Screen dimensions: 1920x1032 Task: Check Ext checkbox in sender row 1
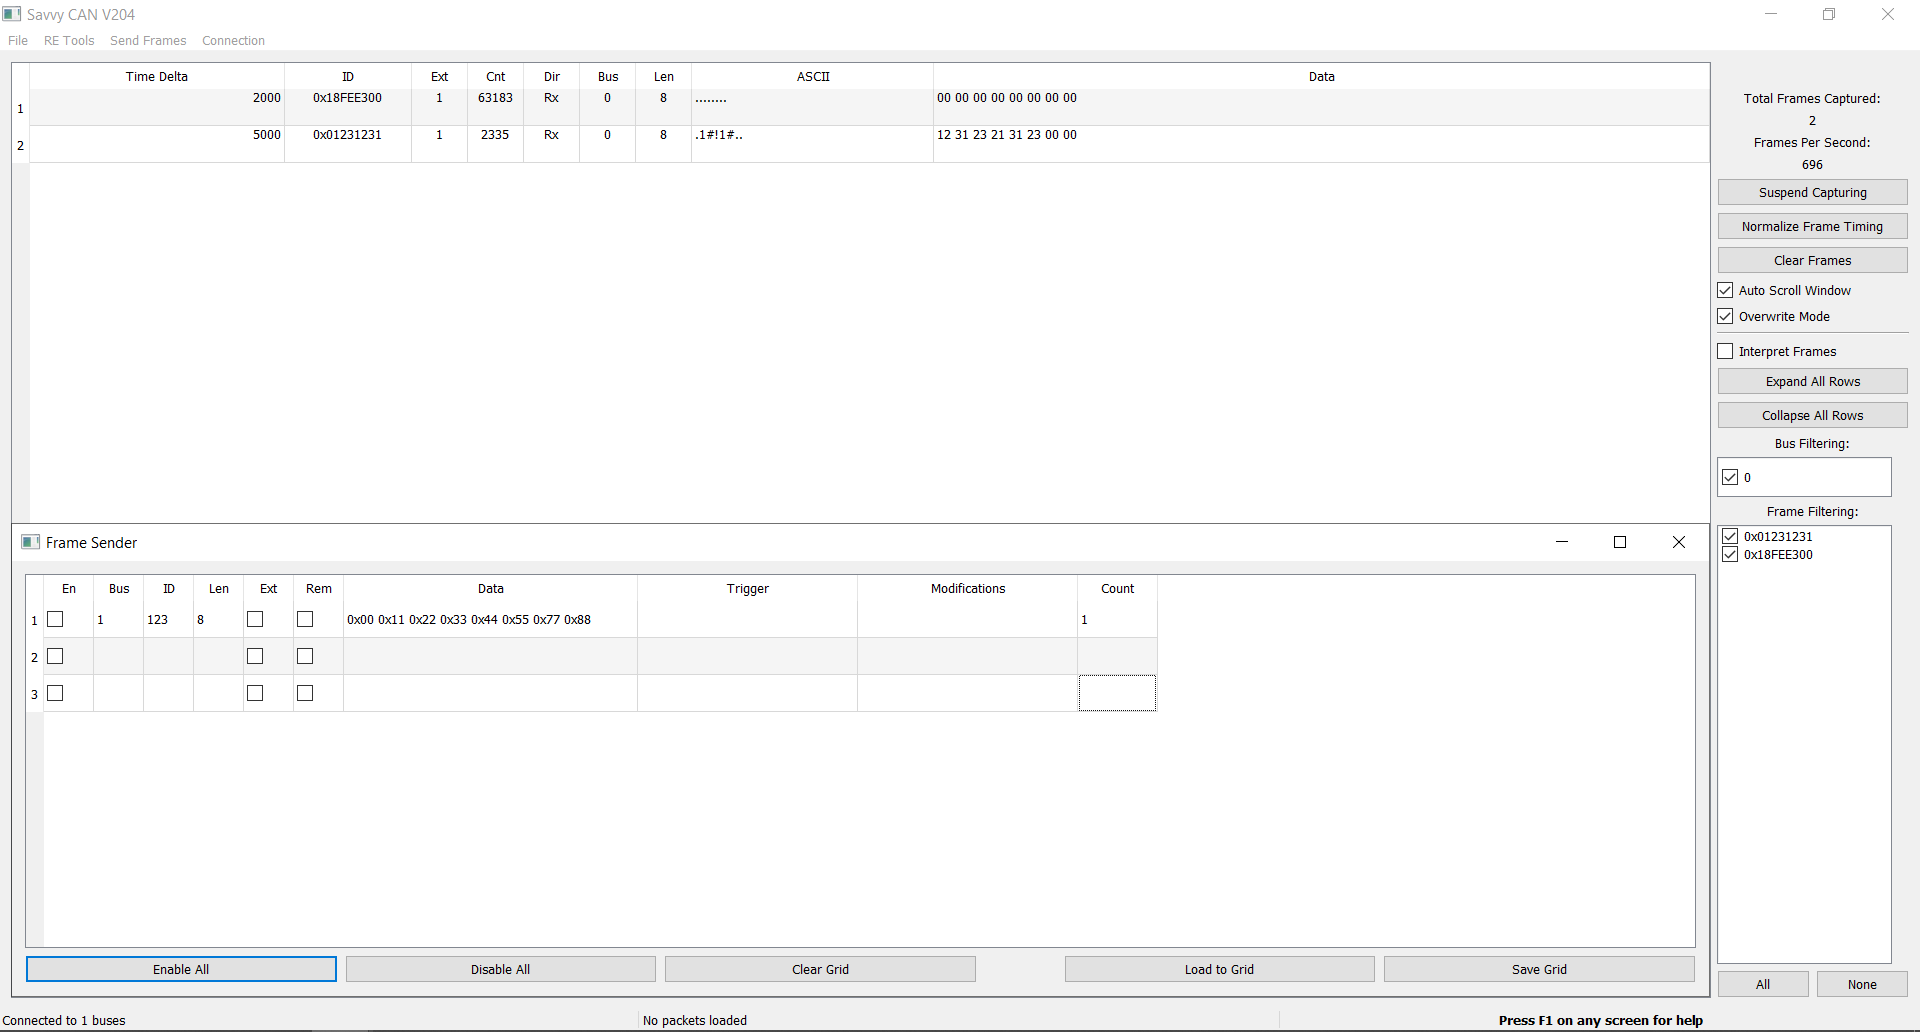tap(255, 619)
